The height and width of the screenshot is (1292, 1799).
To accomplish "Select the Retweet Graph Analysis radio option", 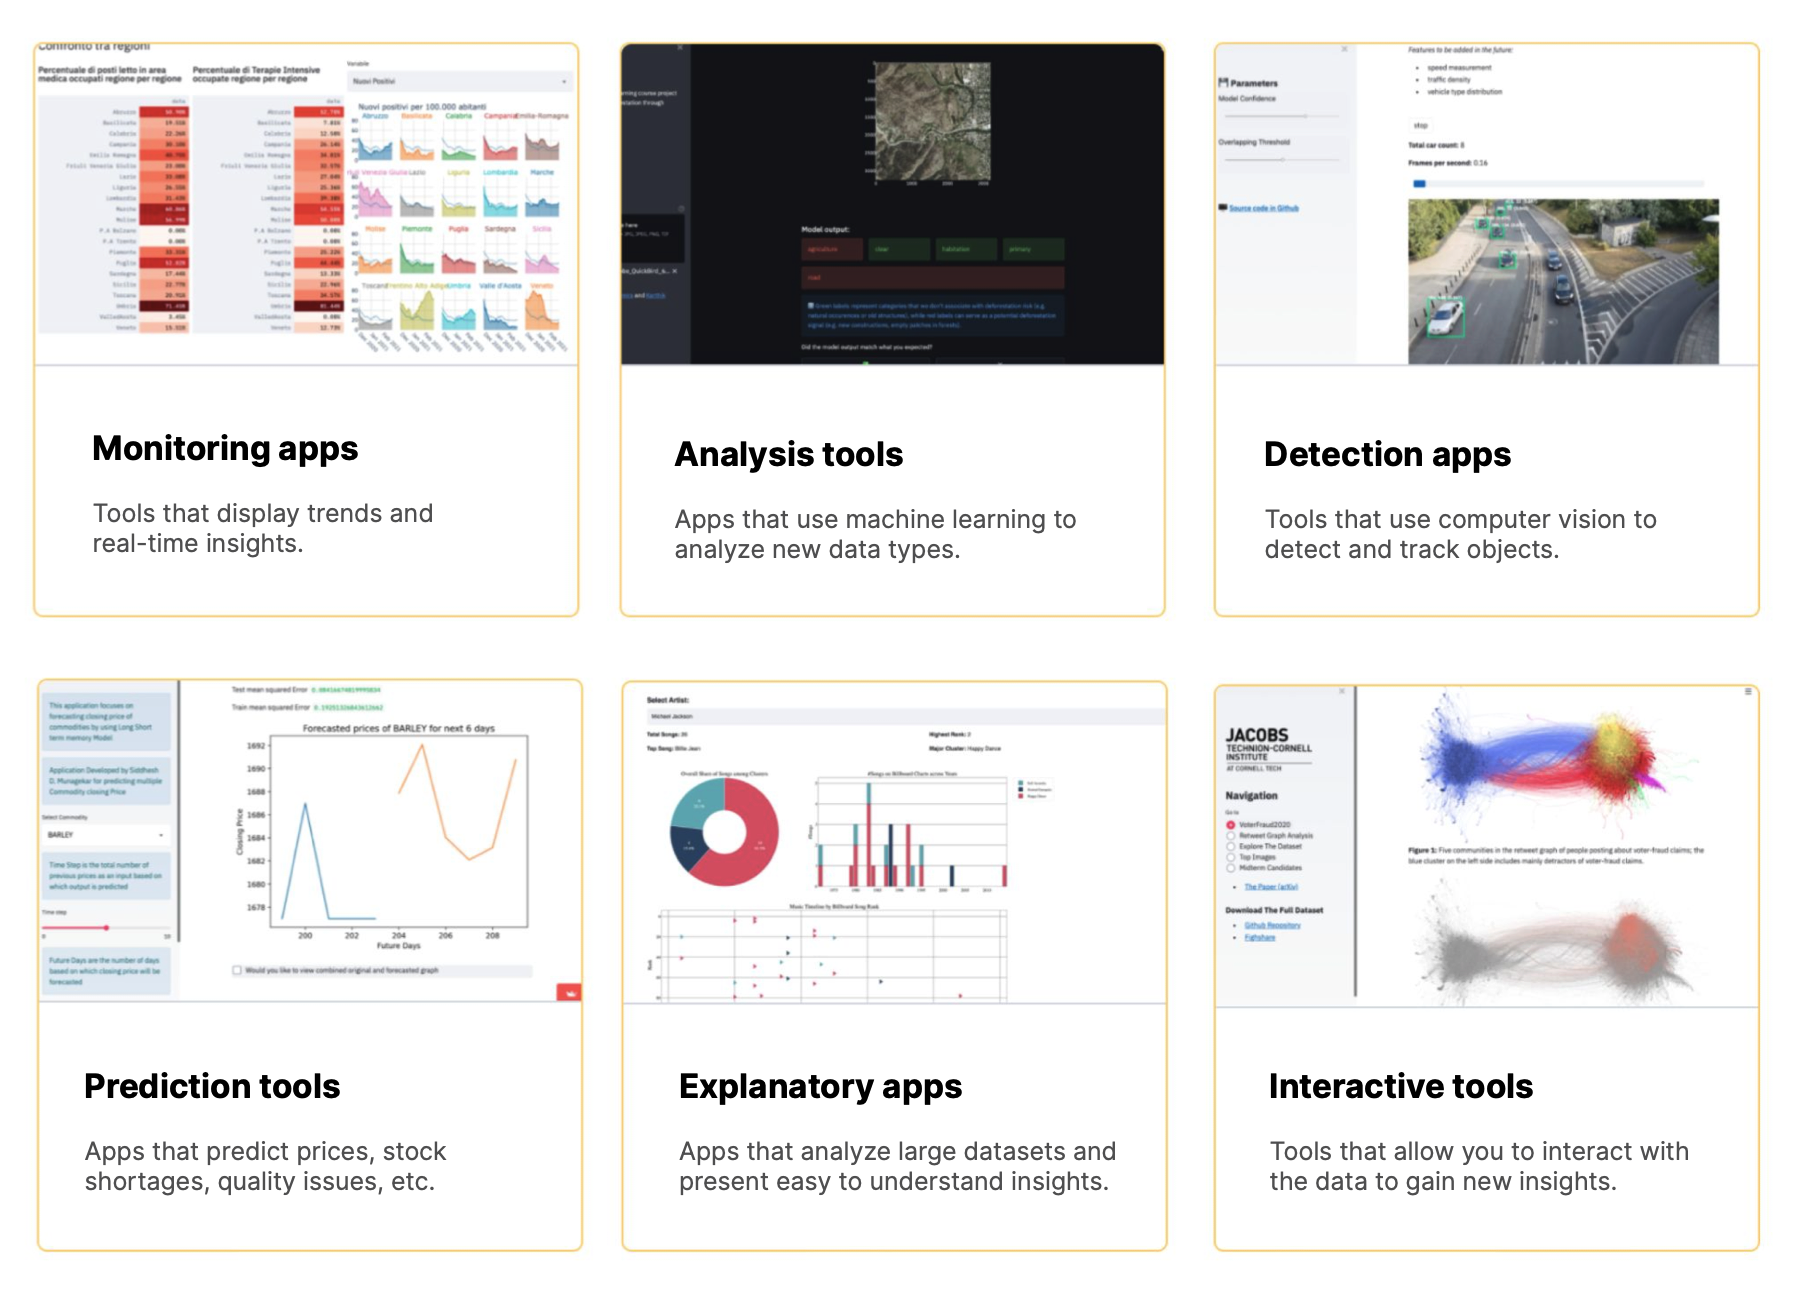I will coord(1231,835).
